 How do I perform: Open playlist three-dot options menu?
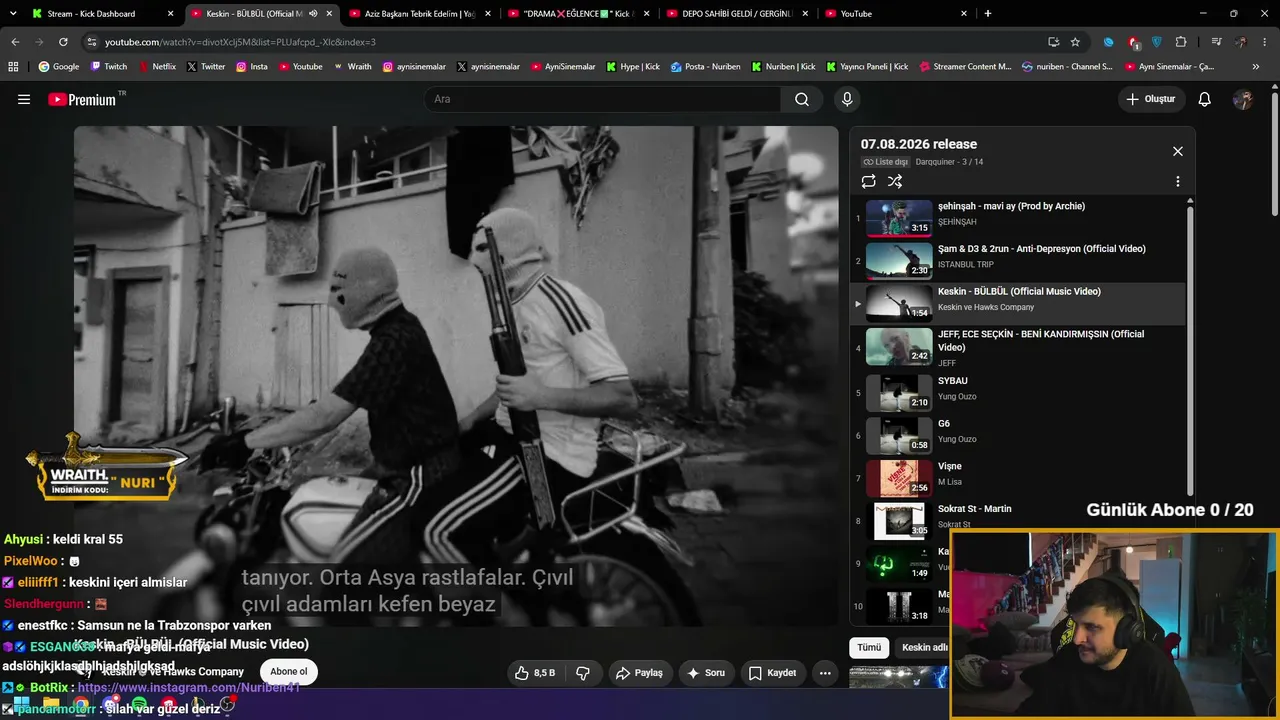coord(1177,181)
